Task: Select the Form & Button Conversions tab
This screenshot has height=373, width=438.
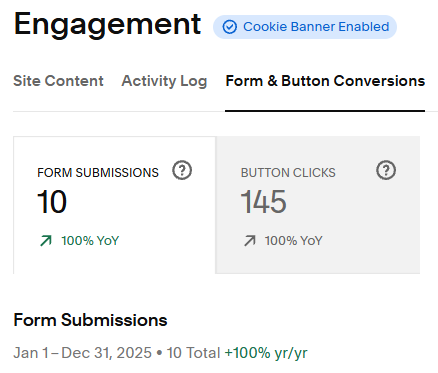Action: [x=325, y=81]
